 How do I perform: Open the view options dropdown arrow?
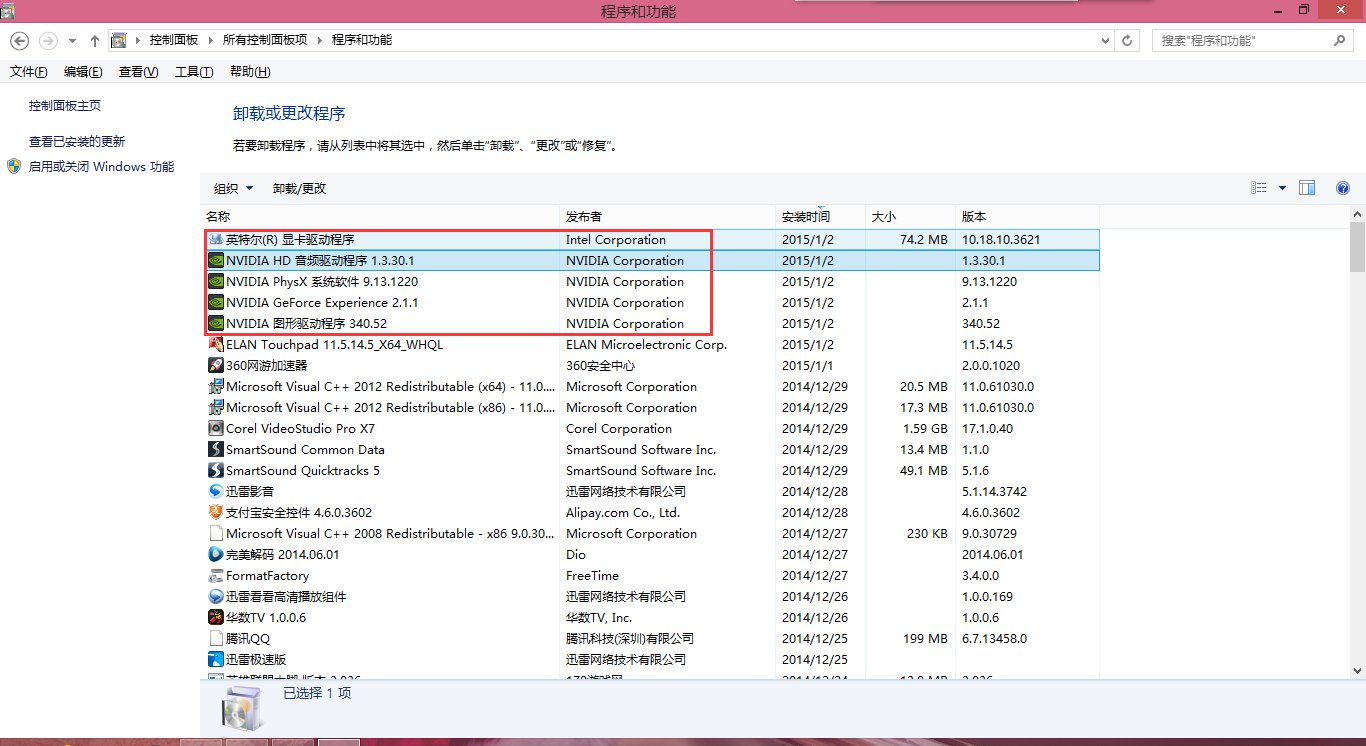click(x=1283, y=188)
